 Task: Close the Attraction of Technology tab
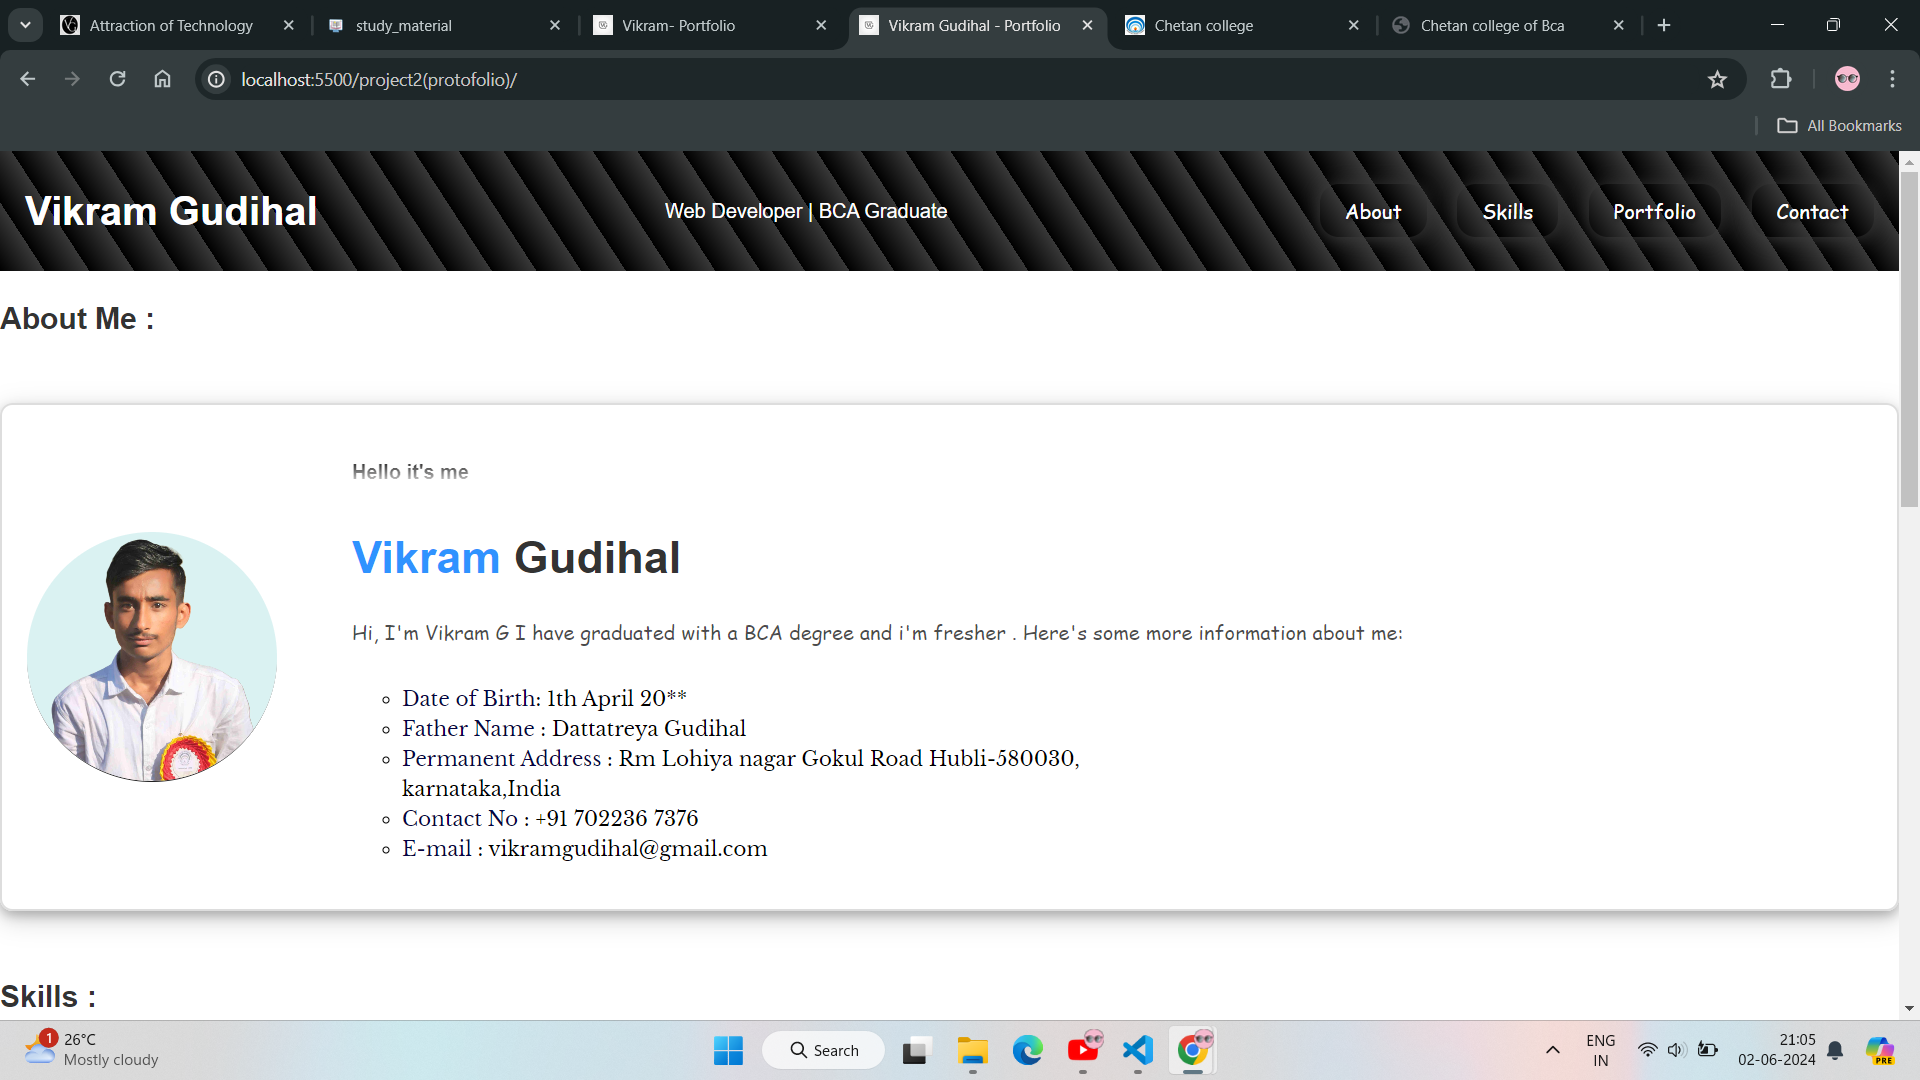tap(289, 25)
